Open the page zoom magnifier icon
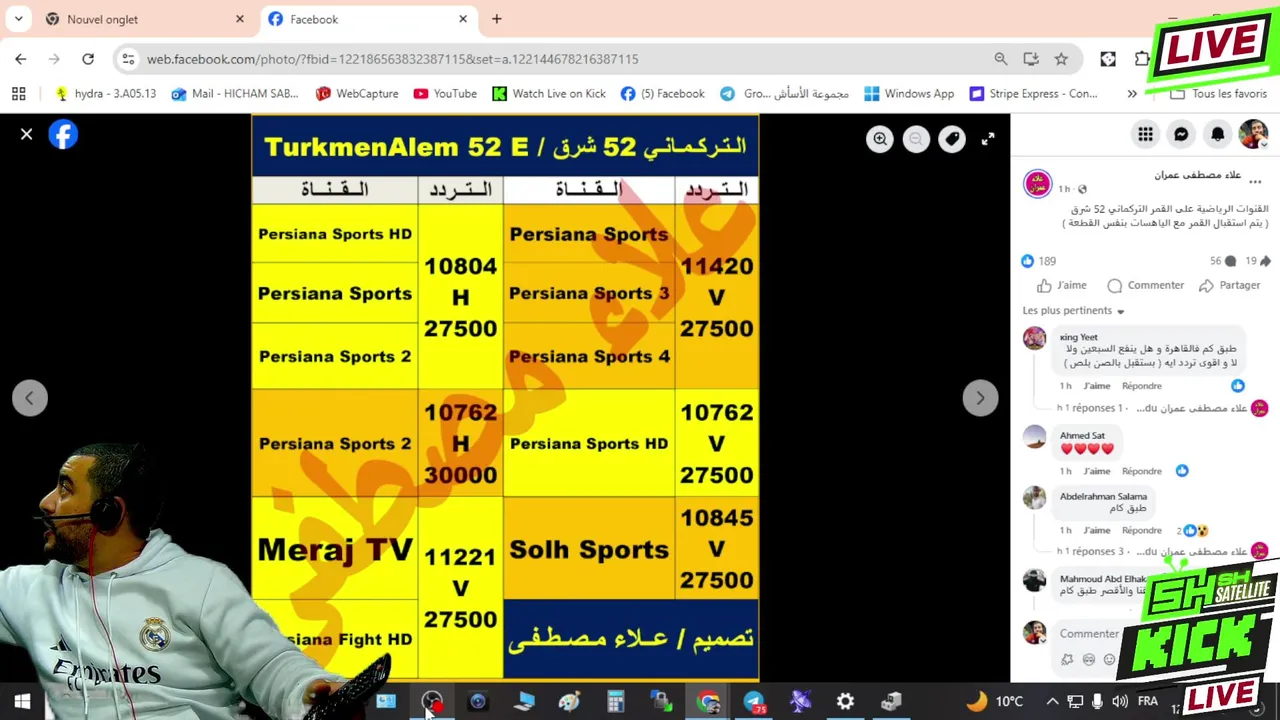This screenshot has height=720, width=1280. [x=1001, y=59]
